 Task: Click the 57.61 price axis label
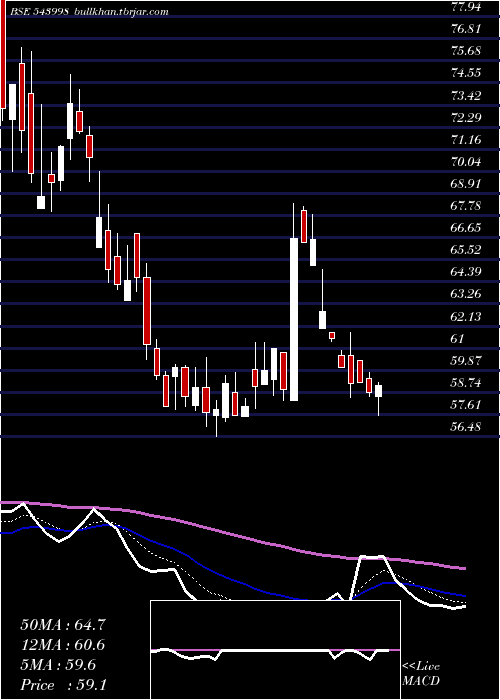coord(467,405)
